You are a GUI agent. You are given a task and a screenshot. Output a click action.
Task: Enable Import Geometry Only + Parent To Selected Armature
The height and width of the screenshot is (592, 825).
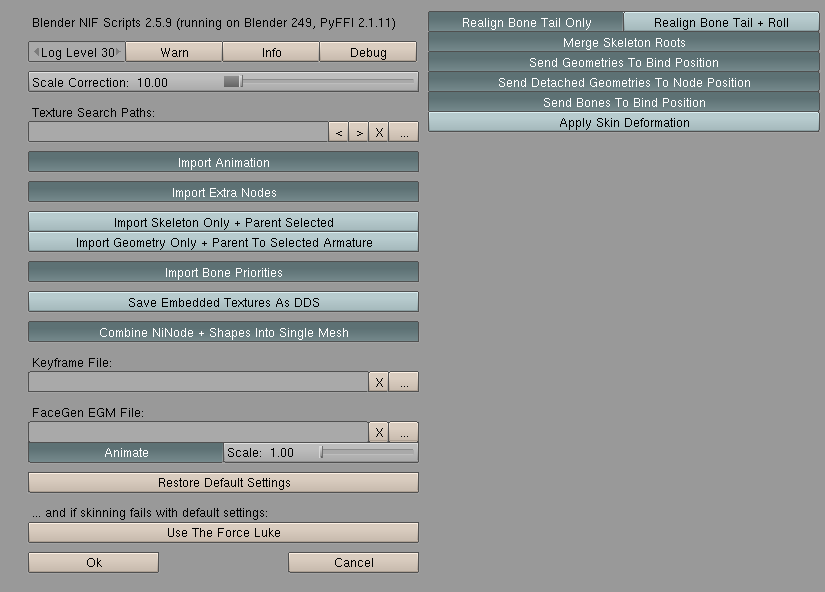coord(224,242)
